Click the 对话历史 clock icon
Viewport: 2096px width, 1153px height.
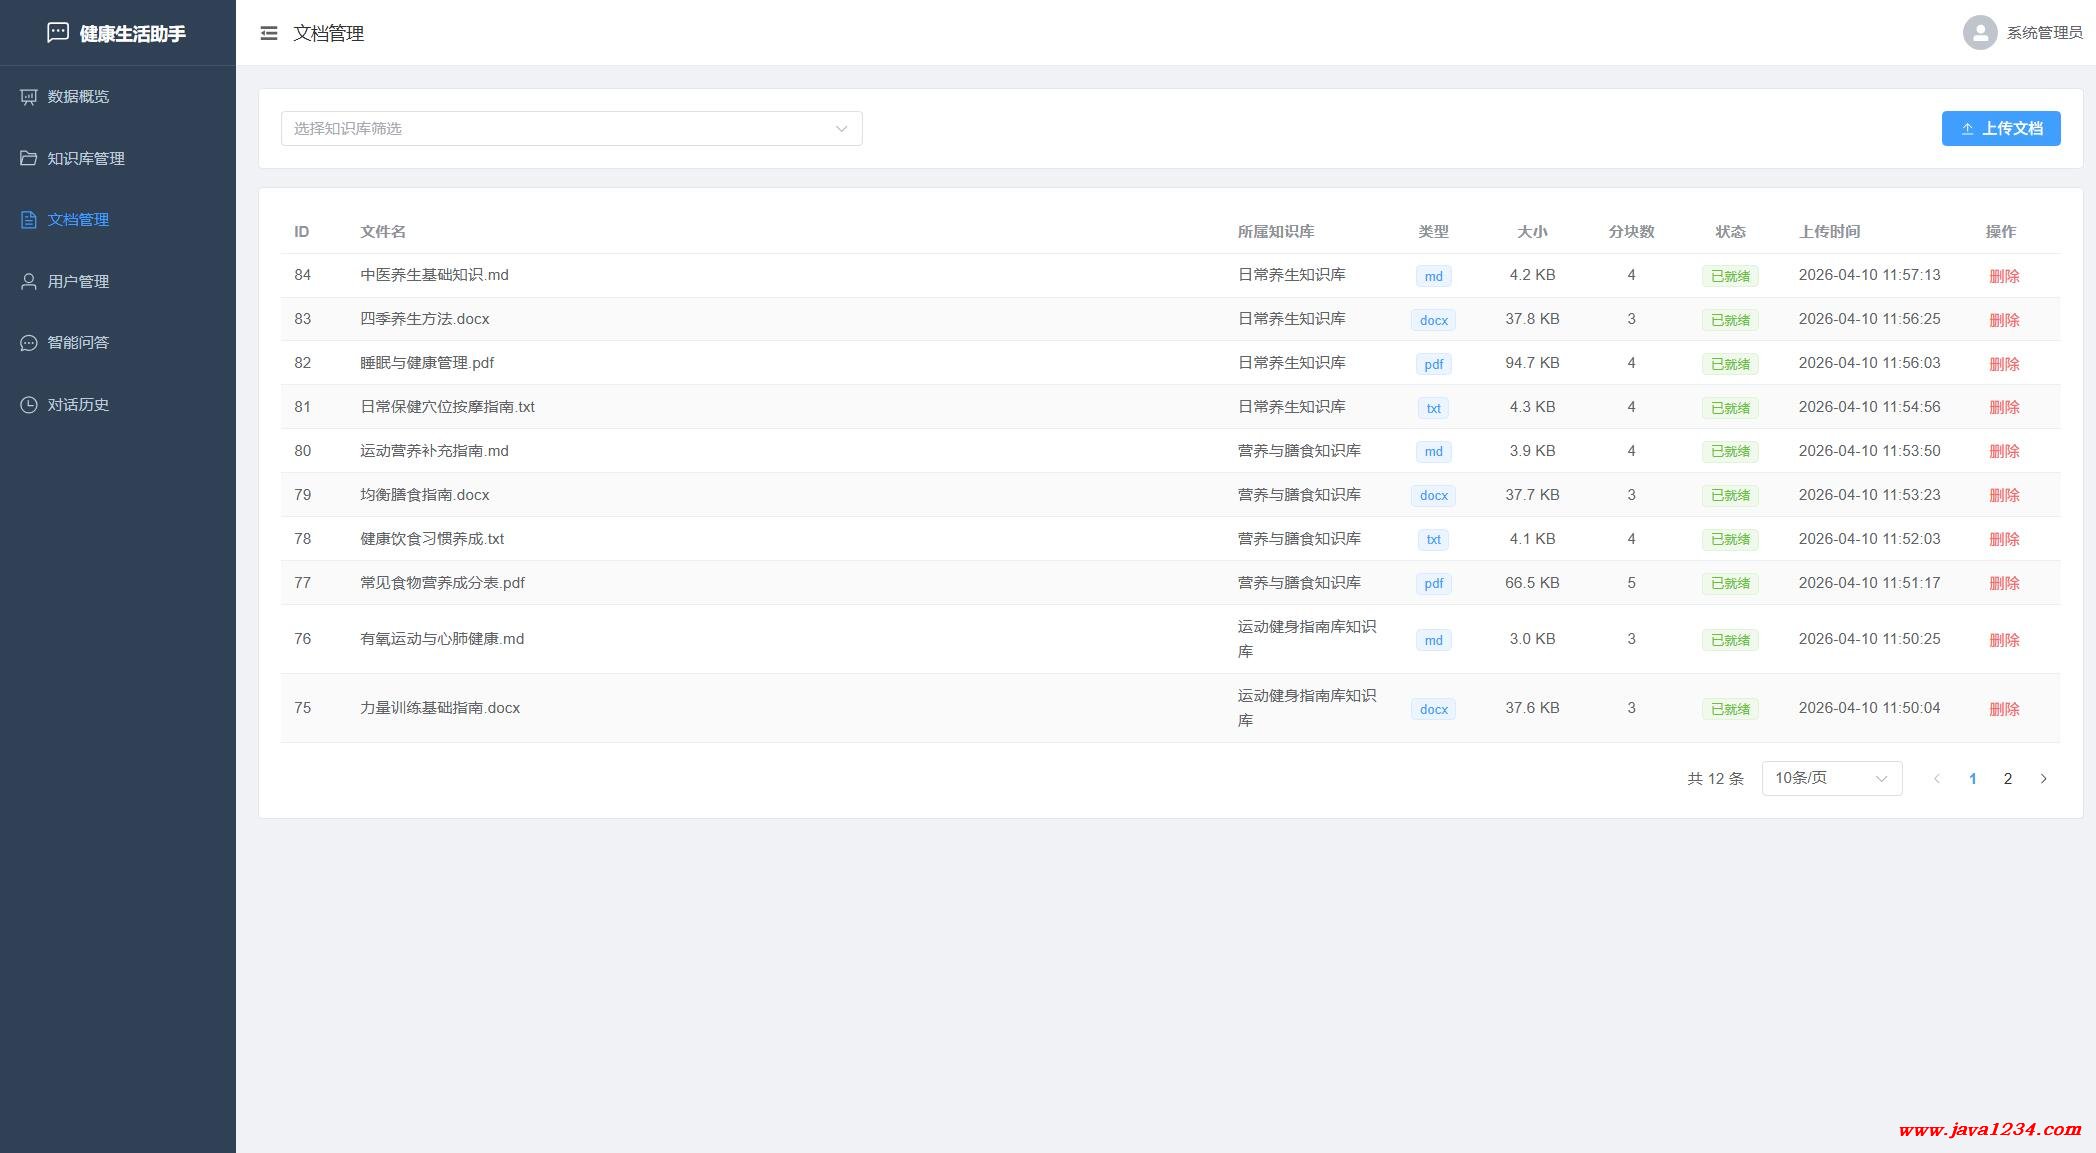(28, 405)
